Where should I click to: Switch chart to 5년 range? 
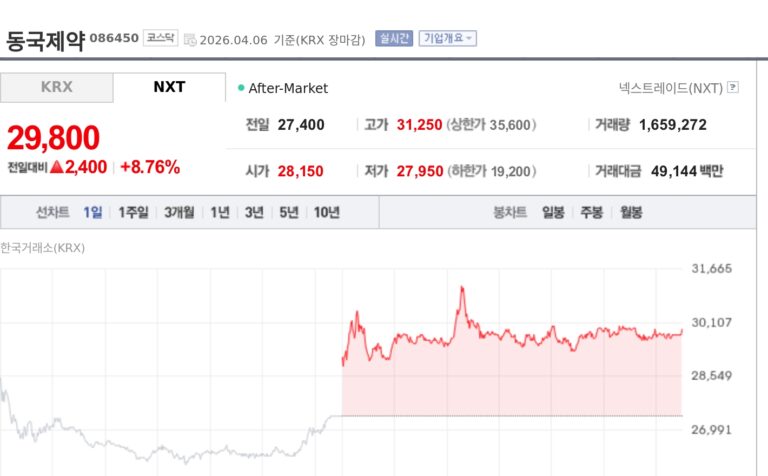click(x=289, y=212)
